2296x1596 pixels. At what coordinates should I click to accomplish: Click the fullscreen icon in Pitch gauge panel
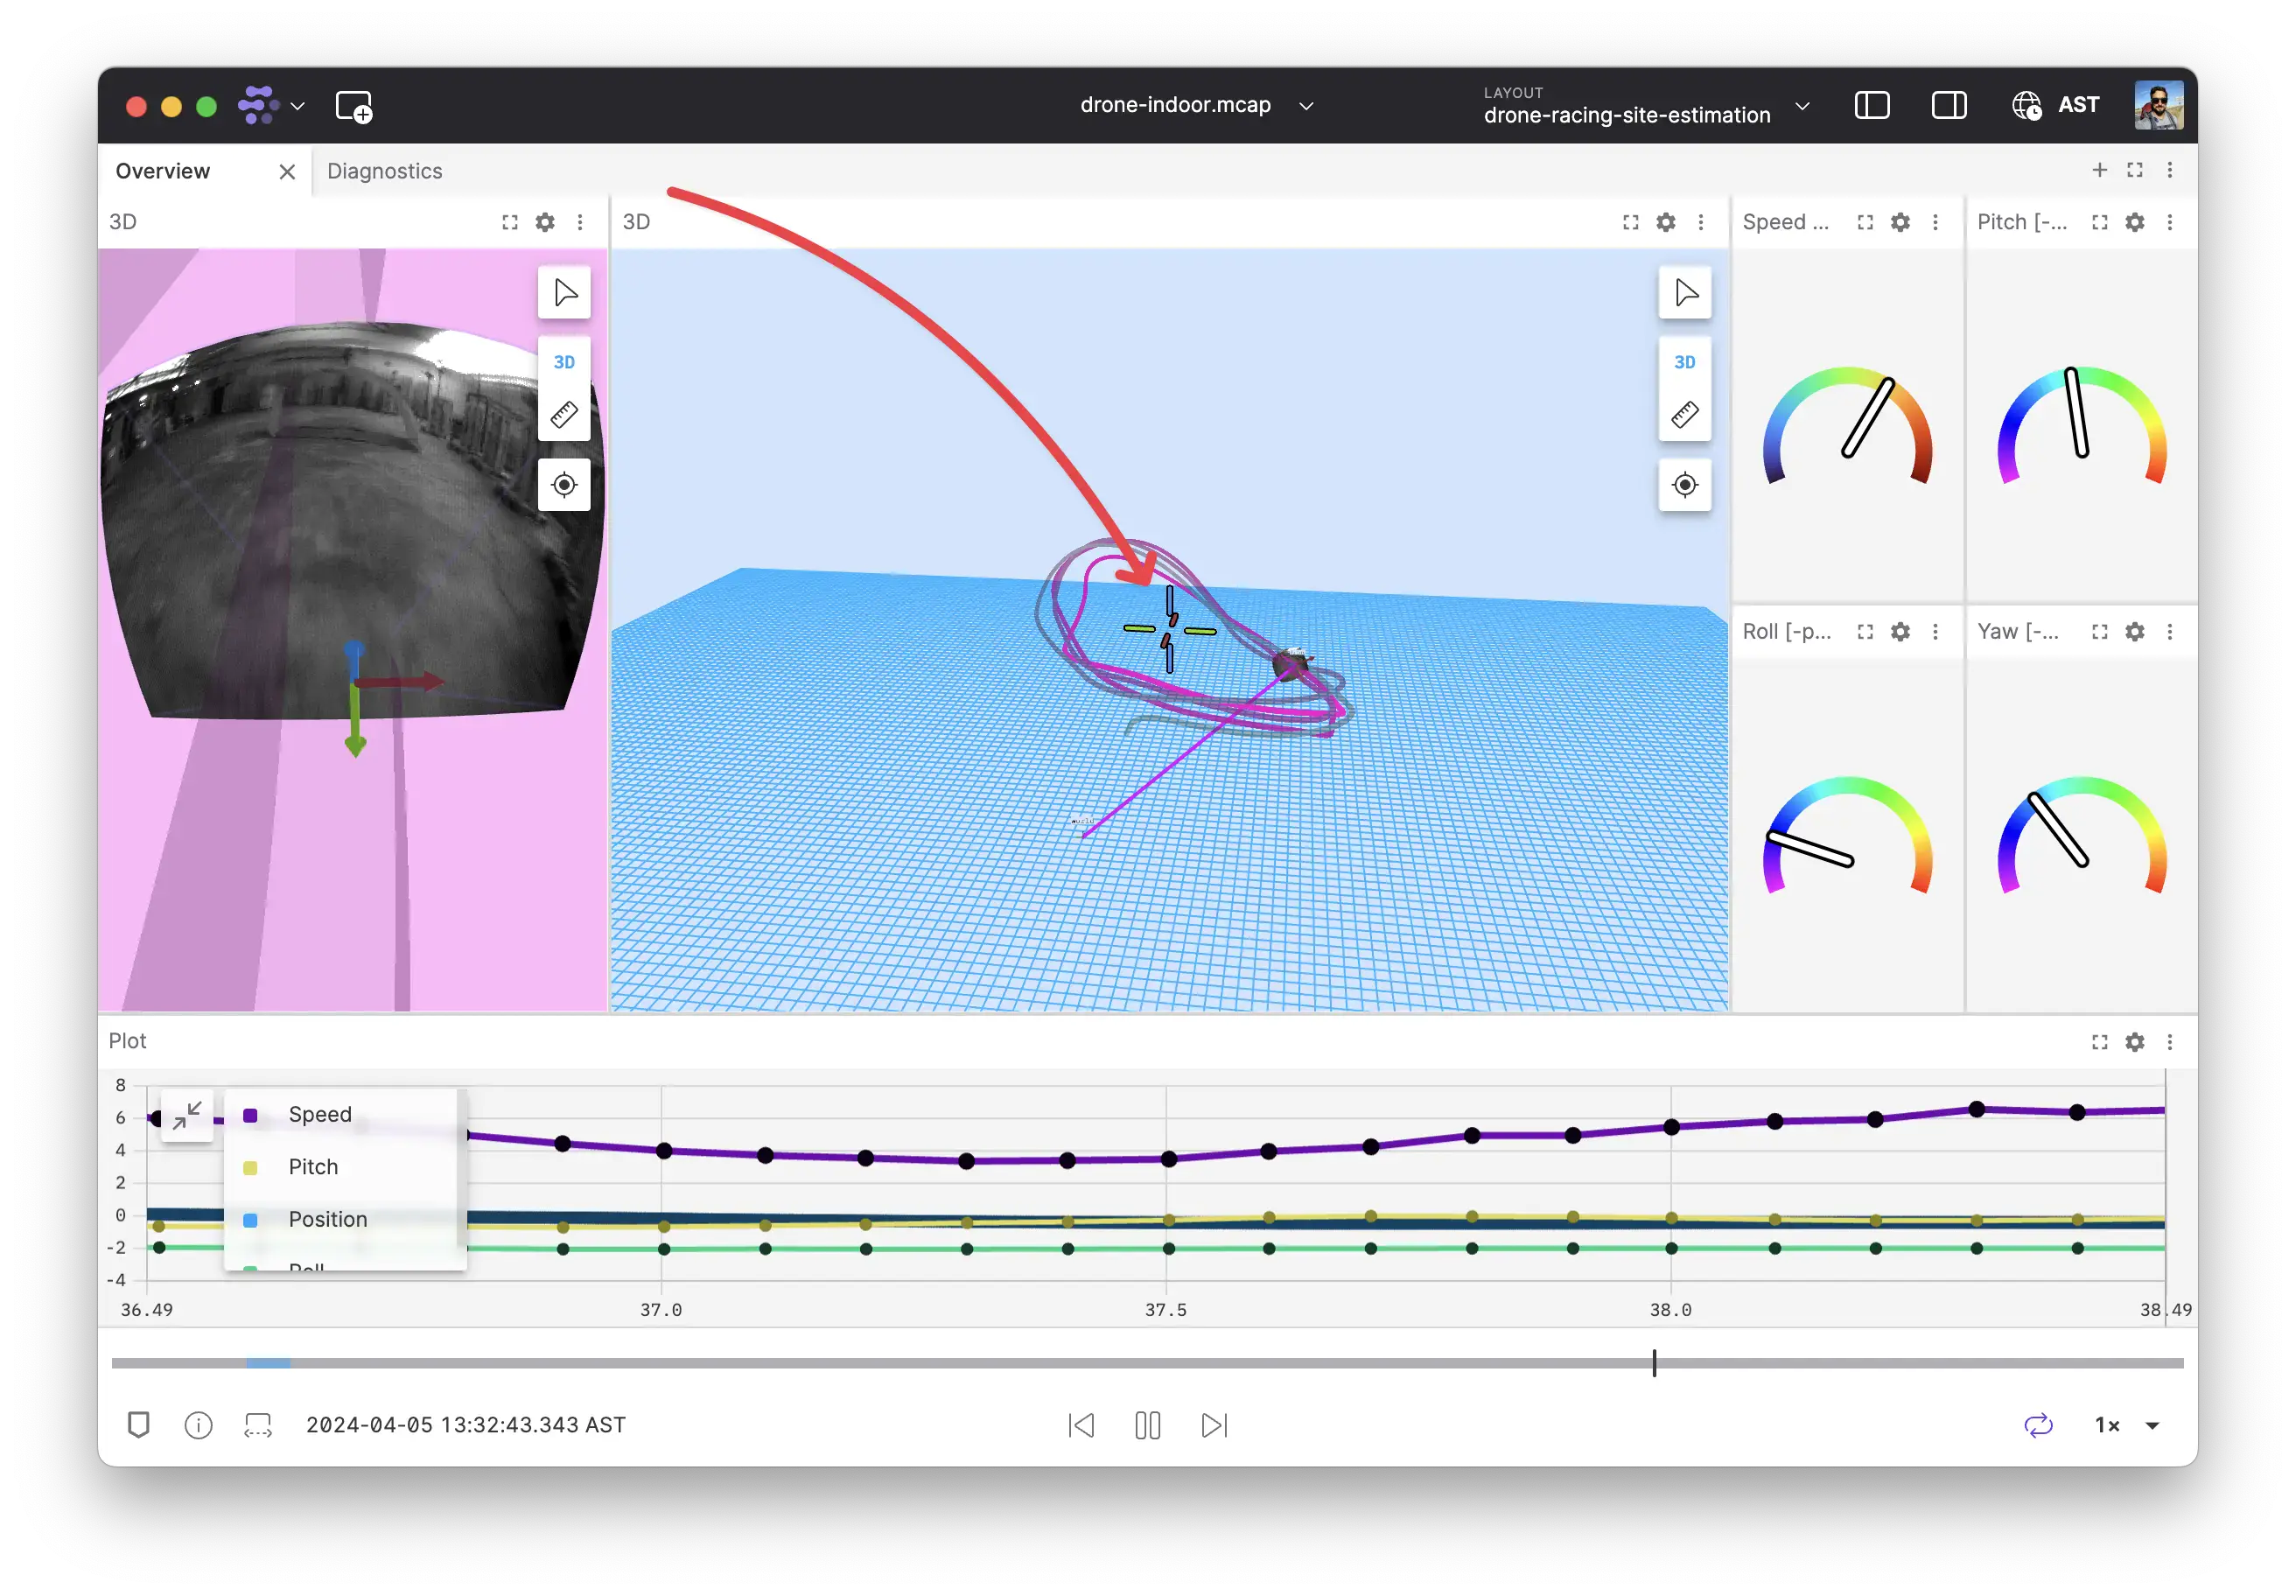click(2096, 223)
